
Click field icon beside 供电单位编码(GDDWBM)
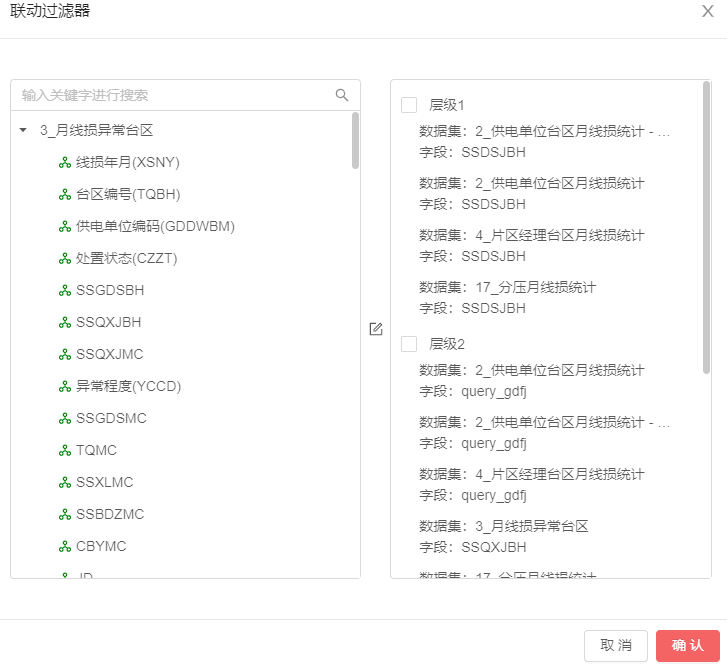(x=65, y=226)
